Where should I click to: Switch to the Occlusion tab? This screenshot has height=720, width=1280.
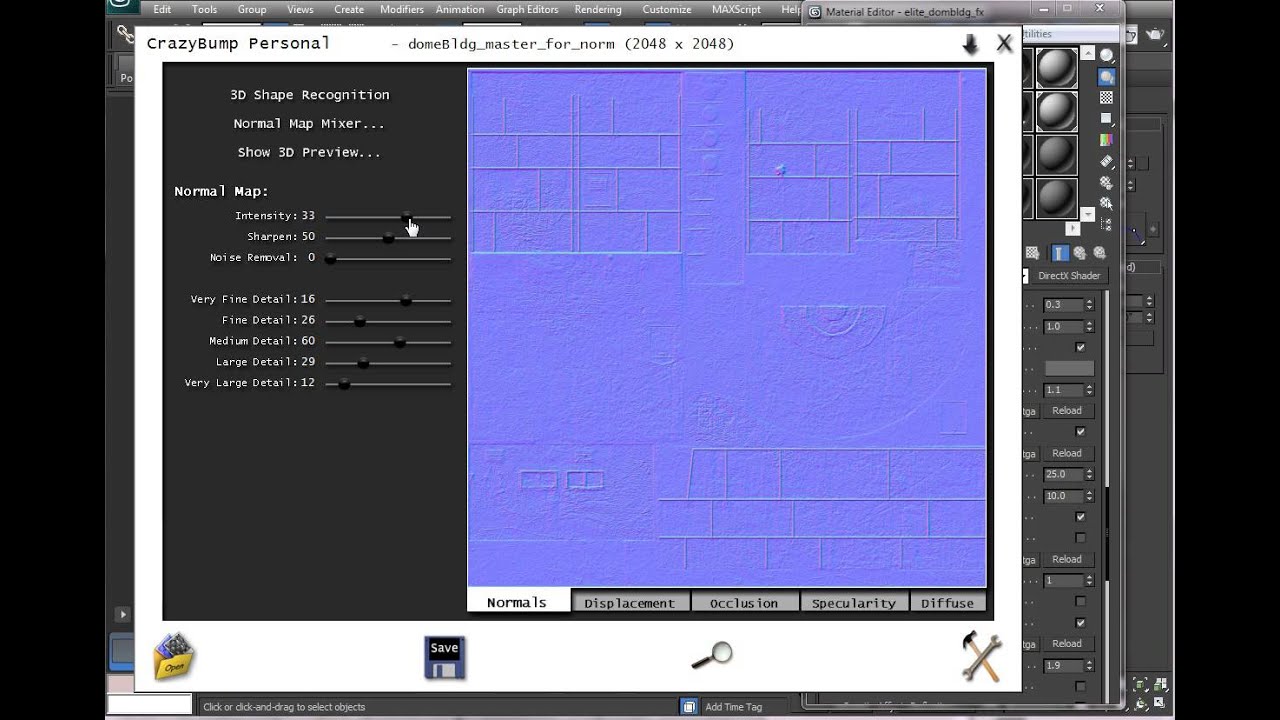point(744,602)
